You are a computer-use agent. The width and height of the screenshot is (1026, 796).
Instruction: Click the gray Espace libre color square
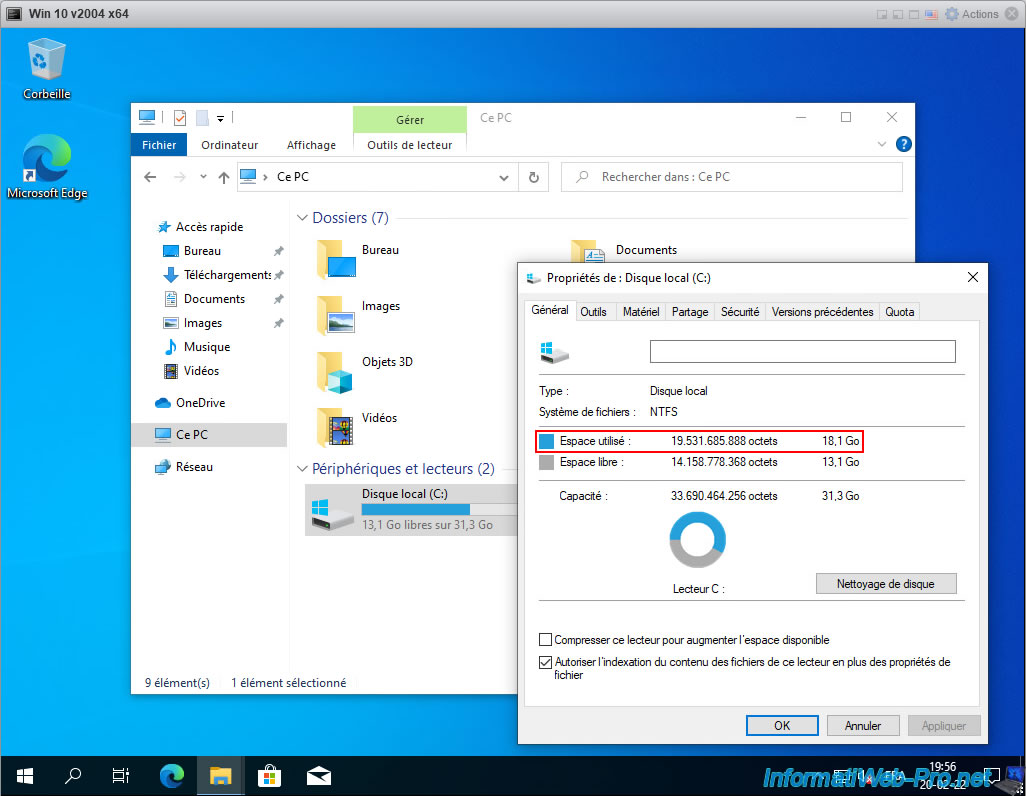tap(546, 462)
